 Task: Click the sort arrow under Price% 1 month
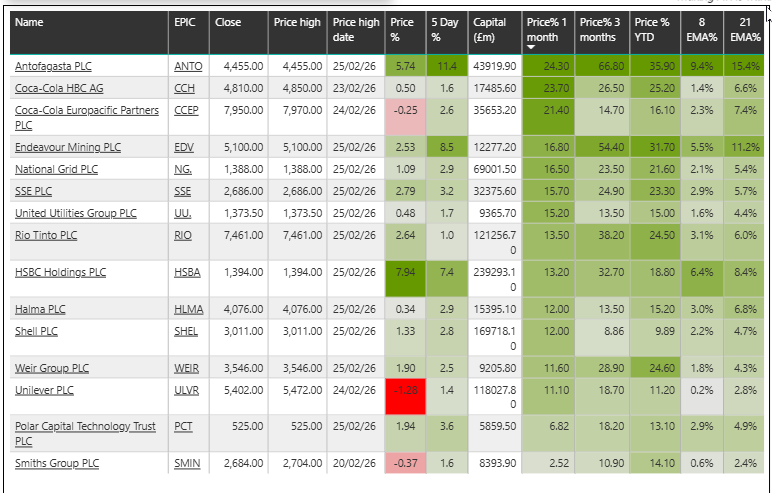531,48
